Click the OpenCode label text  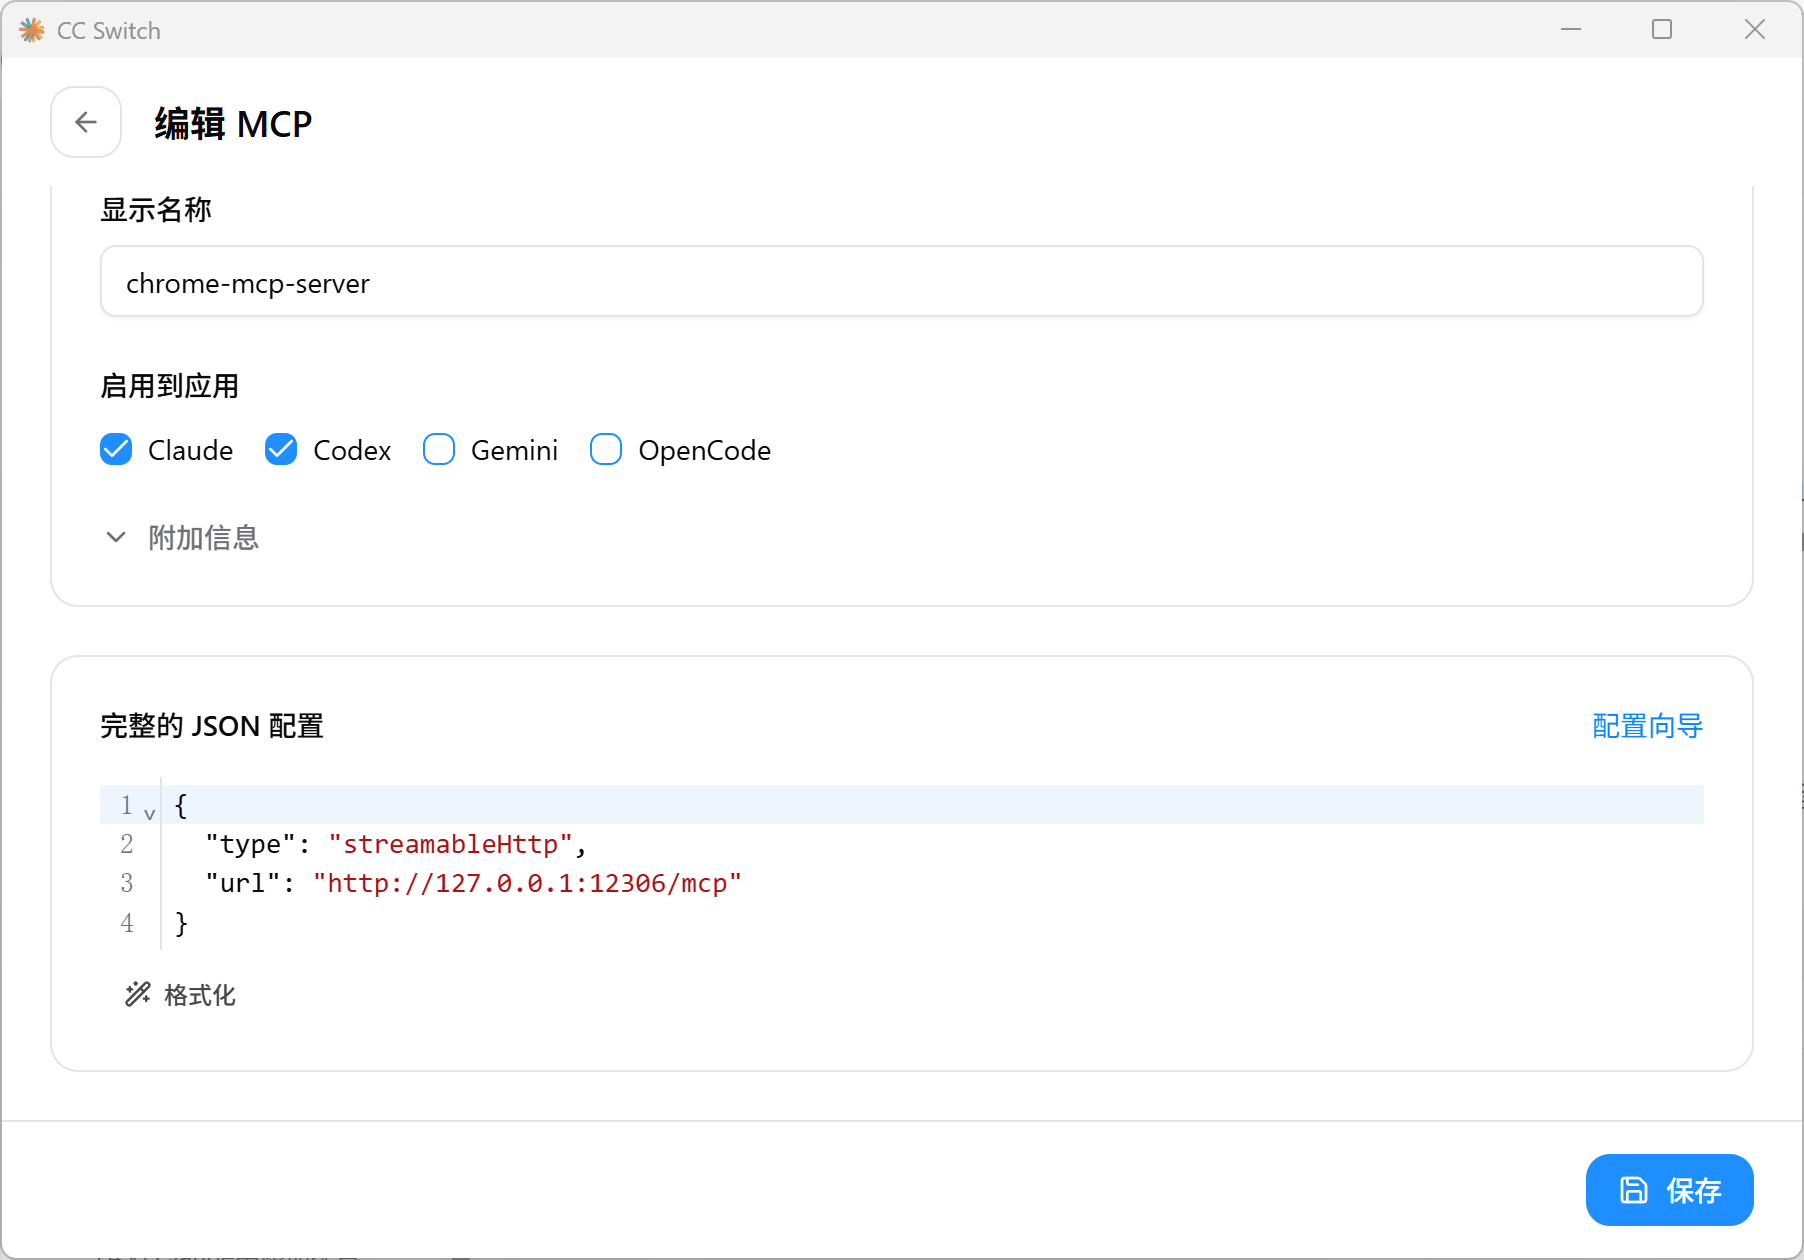coord(704,451)
